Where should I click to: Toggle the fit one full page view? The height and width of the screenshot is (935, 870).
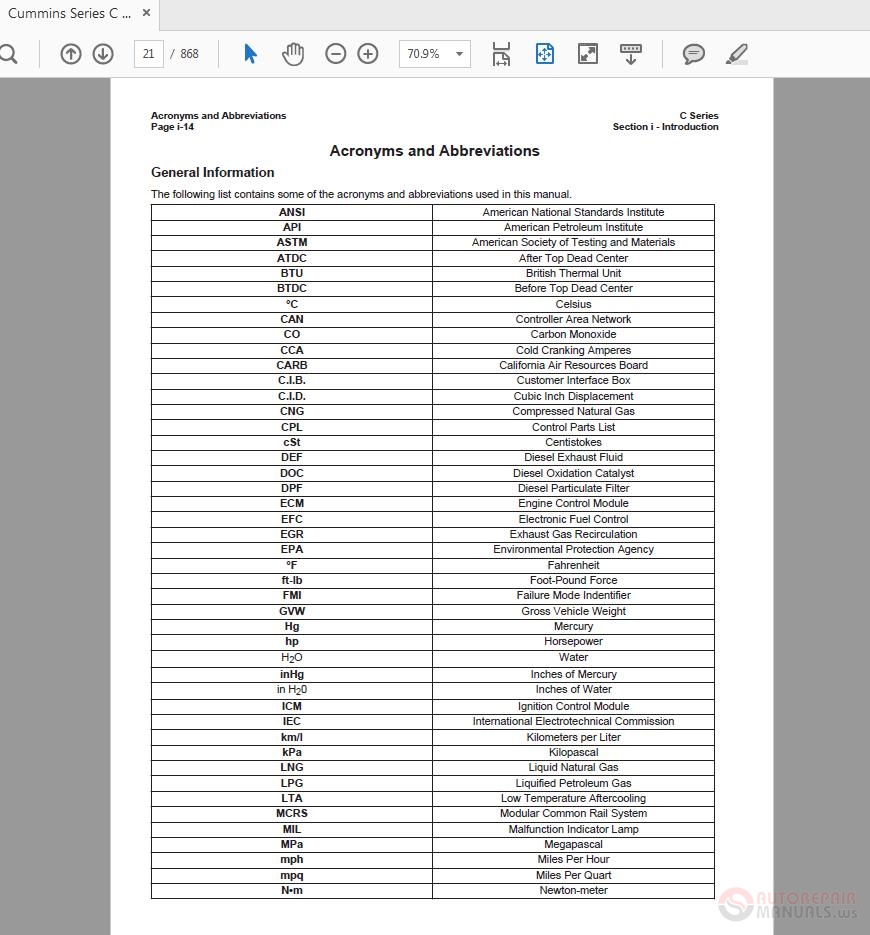point(545,54)
